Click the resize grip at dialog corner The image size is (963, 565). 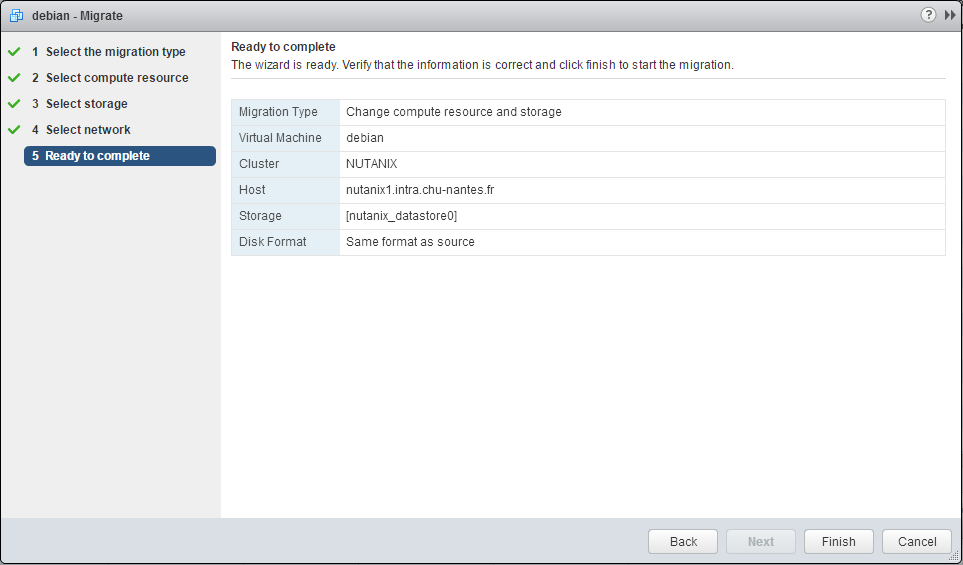tap(953, 556)
